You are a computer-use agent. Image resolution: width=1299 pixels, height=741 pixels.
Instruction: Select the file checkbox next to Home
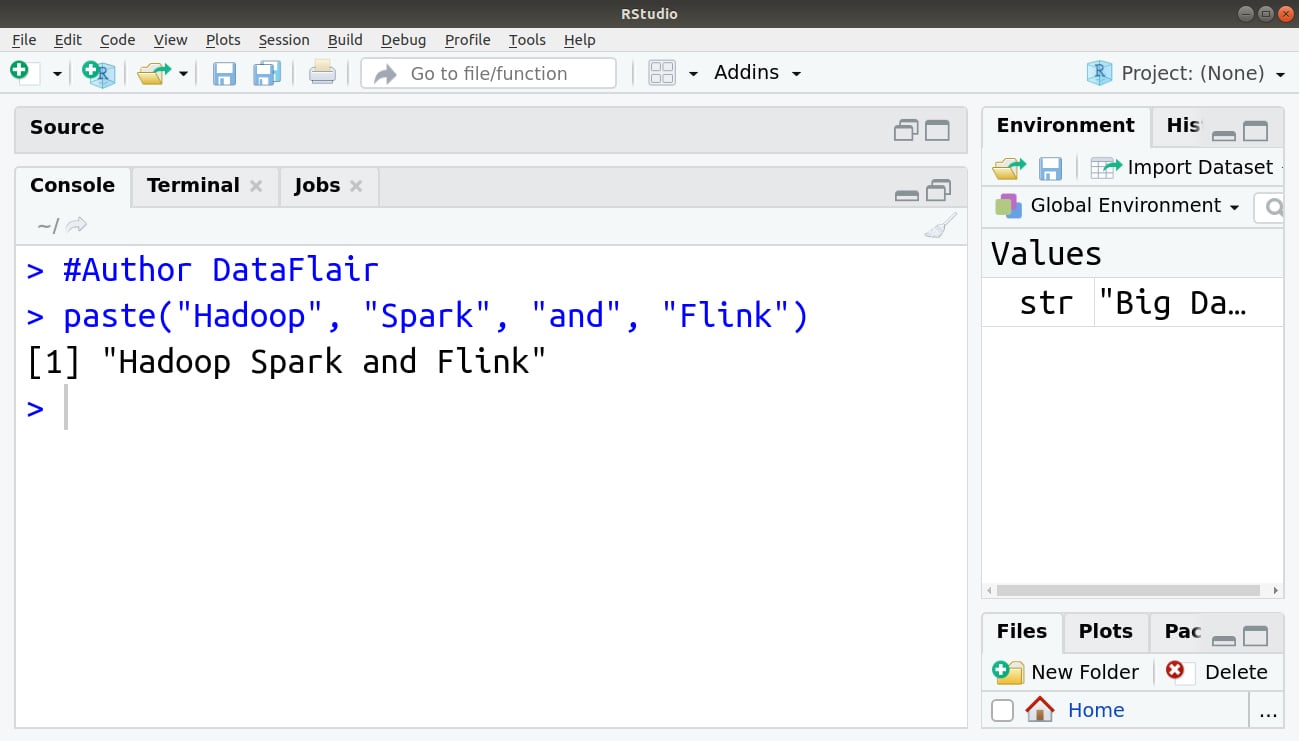pyautogui.click(x=1002, y=710)
